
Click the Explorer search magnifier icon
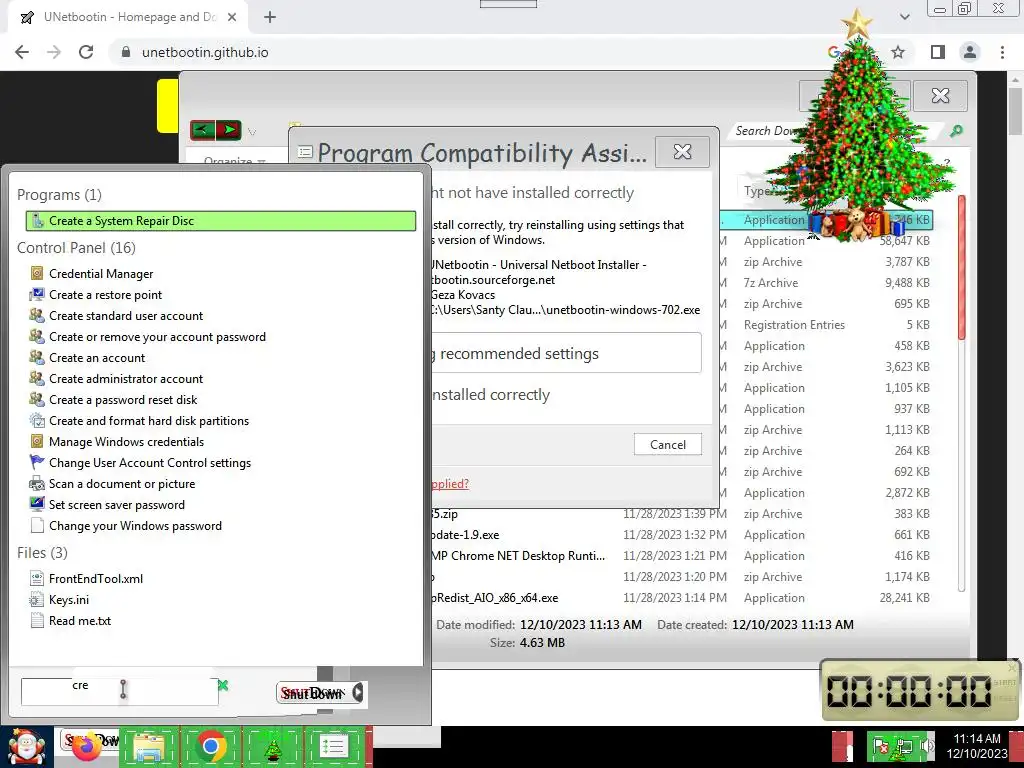coord(956,131)
